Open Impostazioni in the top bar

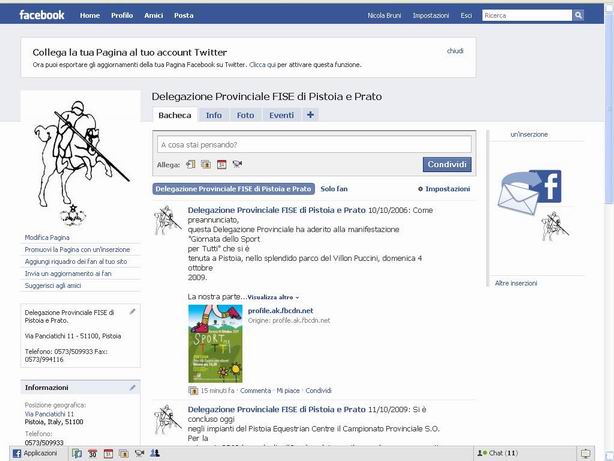431,15
